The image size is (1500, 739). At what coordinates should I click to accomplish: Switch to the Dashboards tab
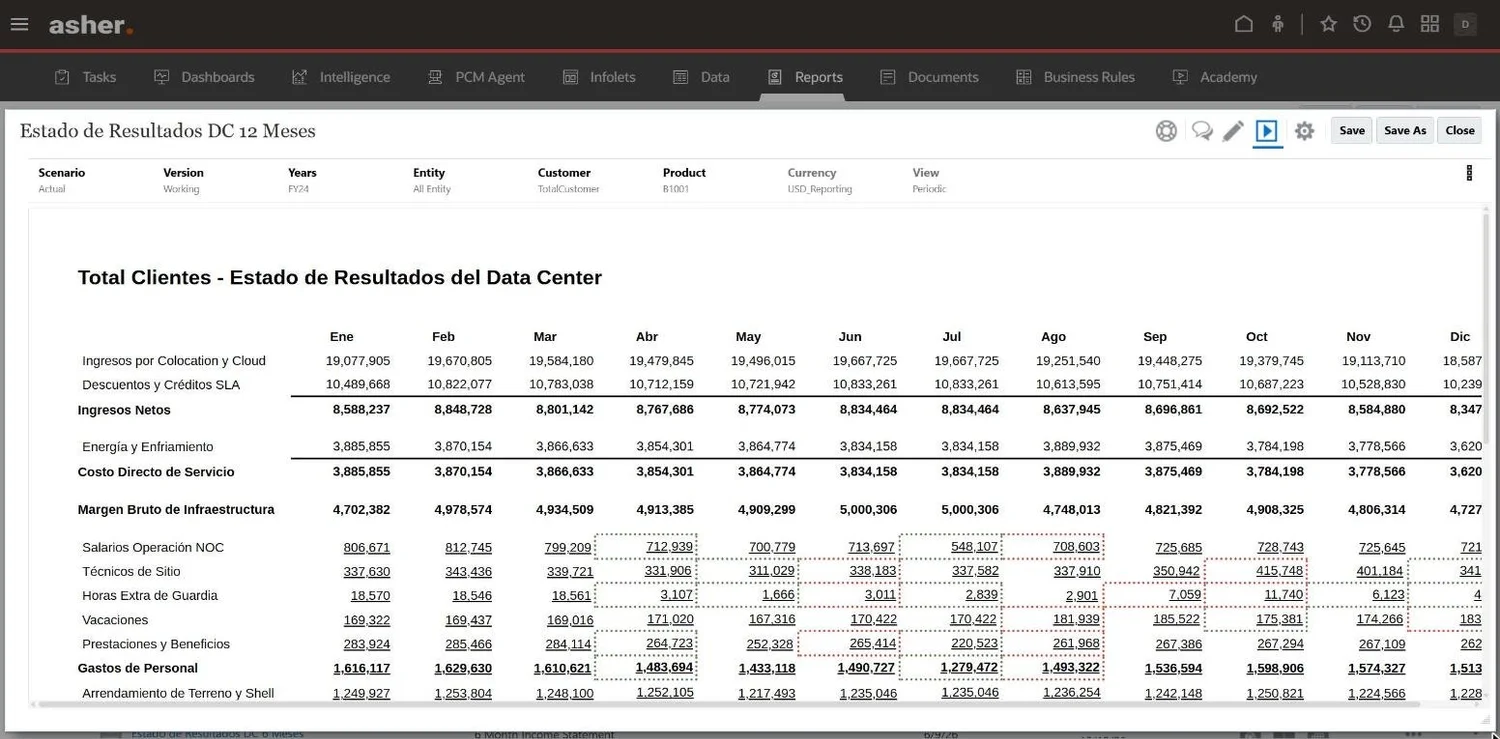[204, 77]
